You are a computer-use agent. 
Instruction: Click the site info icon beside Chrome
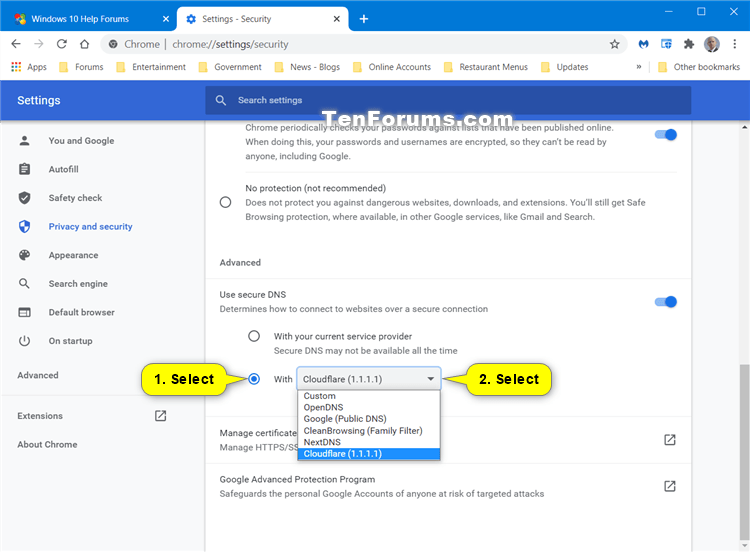(113, 44)
